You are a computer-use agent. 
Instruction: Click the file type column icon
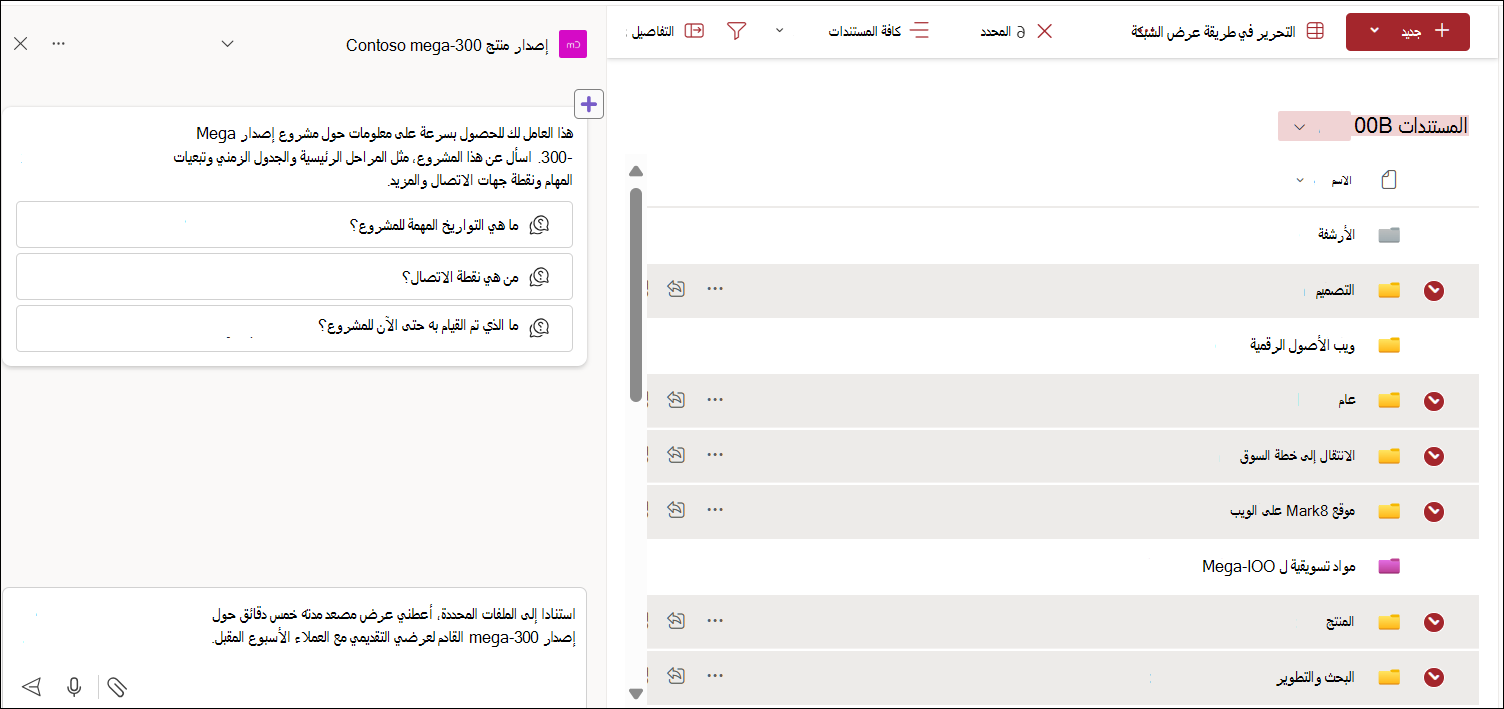pos(1388,180)
